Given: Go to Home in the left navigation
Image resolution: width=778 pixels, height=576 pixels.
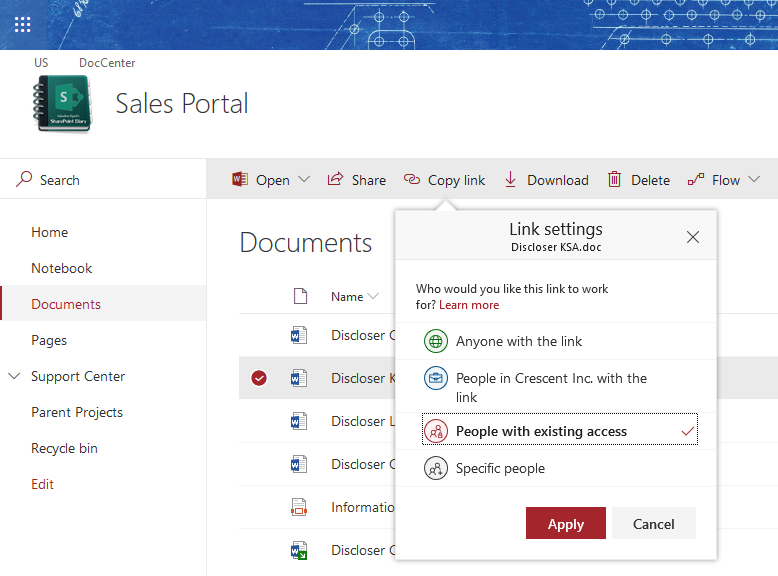Looking at the screenshot, I should (x=50, y=232).
